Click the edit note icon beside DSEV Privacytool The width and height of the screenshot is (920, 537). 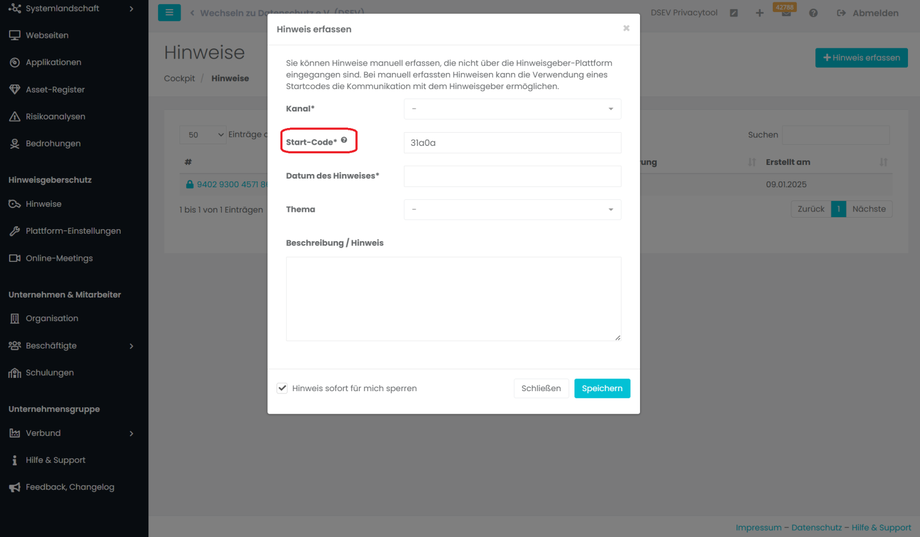point(734,13)
